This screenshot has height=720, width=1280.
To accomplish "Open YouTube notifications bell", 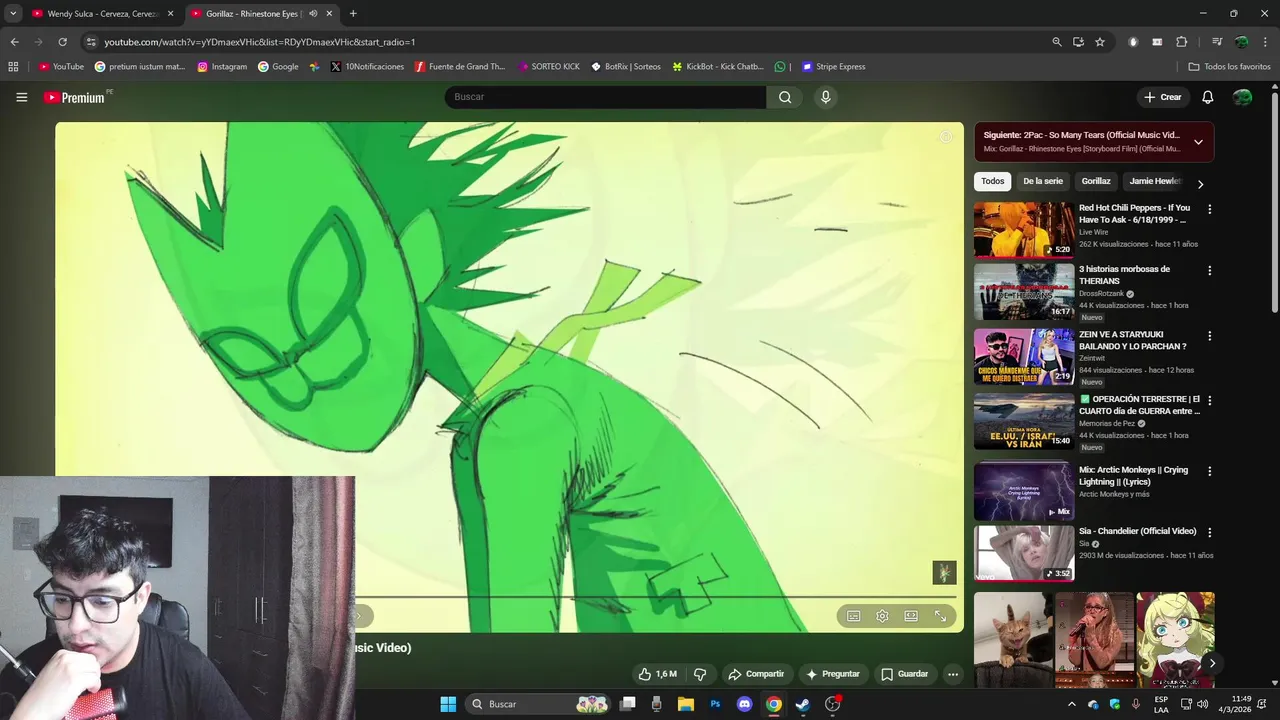I will tap(1207, 97).
